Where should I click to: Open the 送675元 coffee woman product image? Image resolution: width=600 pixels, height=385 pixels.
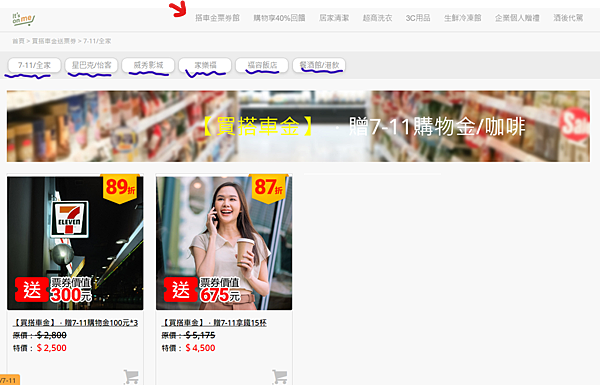point(224,243)
